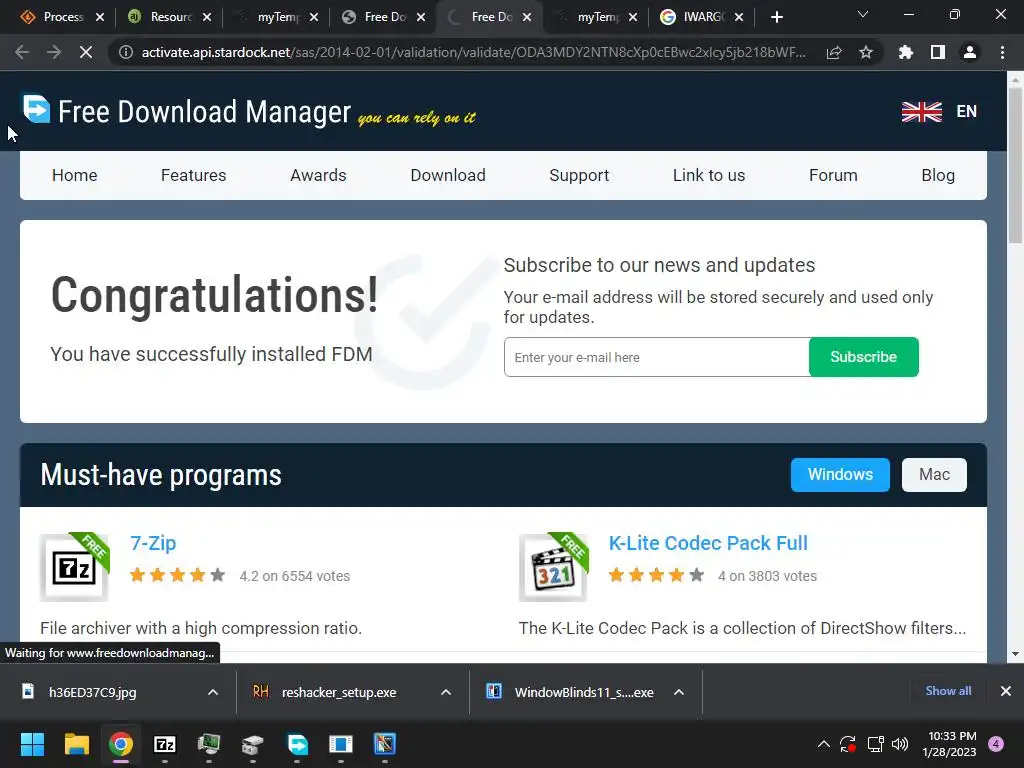Viewport: 1024px width, 768px height.
Task: Click Show all downloads
Action: click(948, 691)
